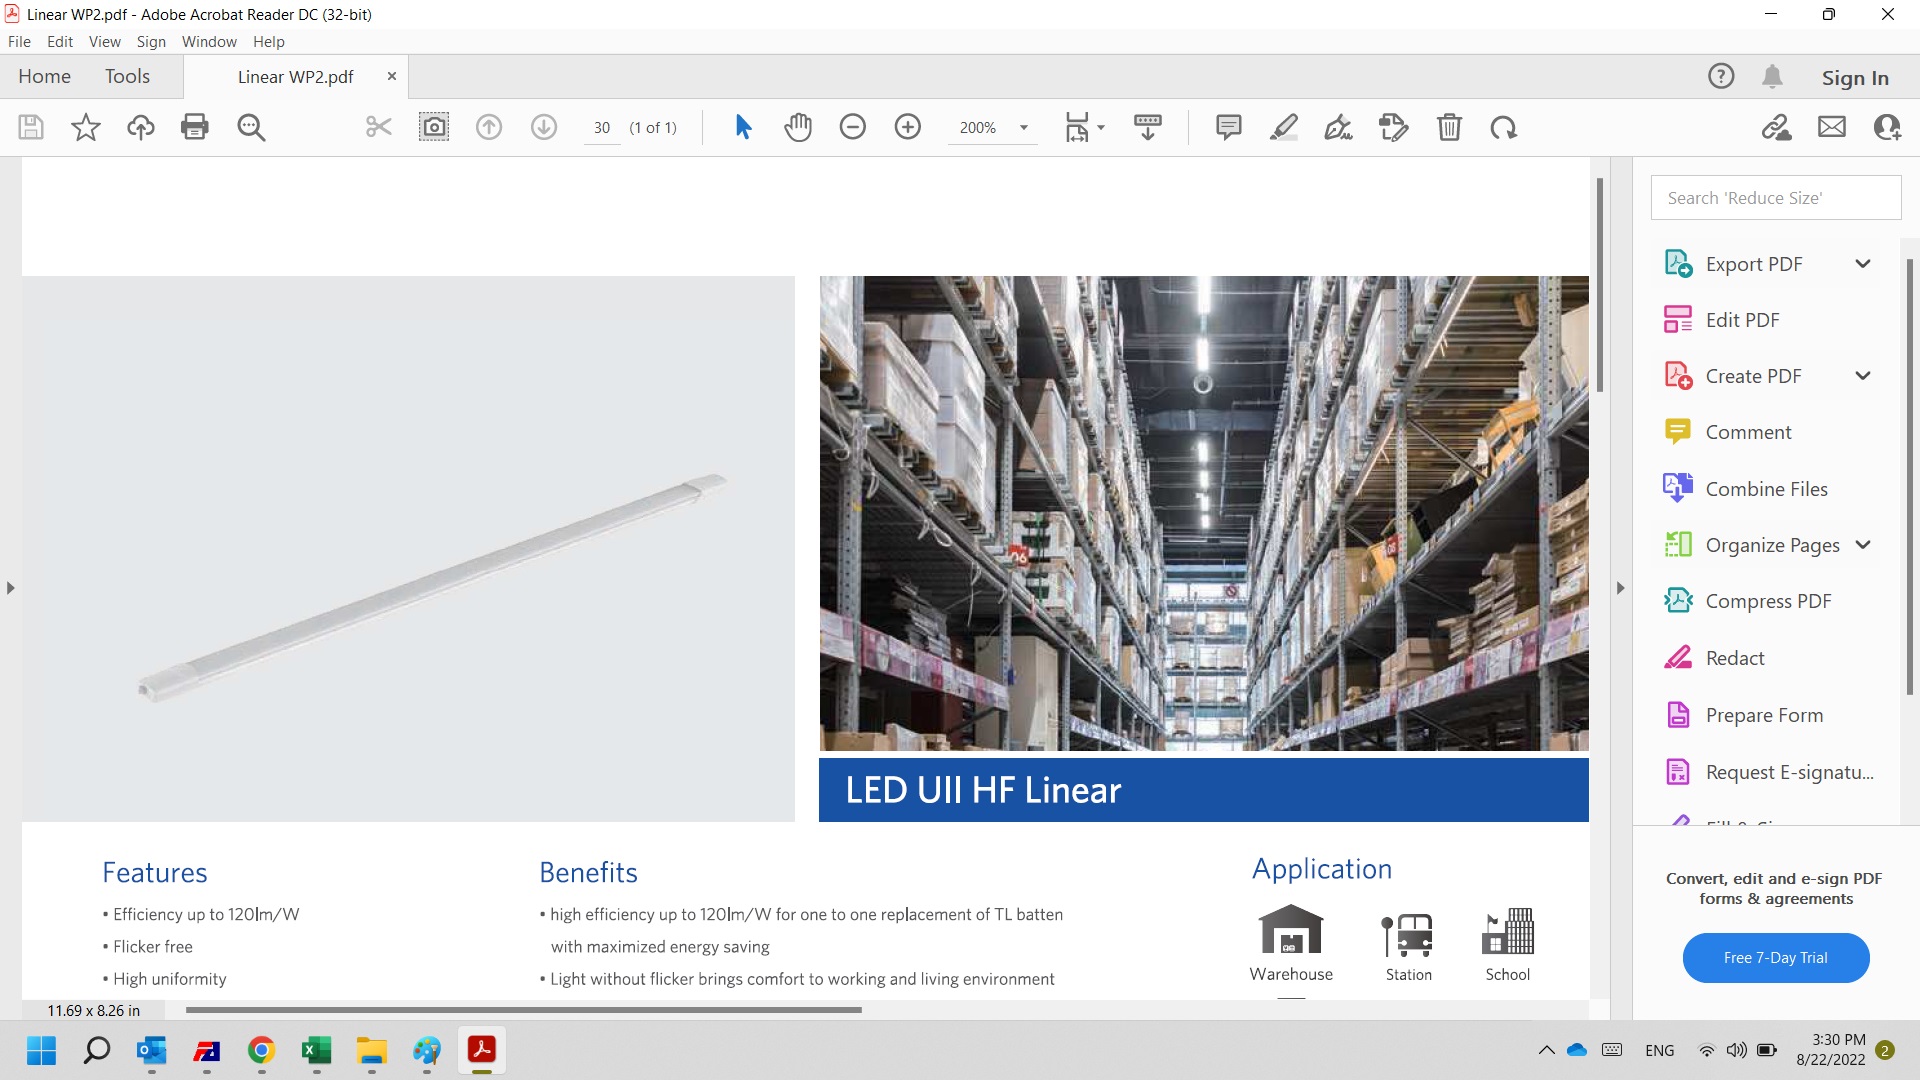This screenshot has width=1920, height=1080.
Task: Open the Sign menu
Action: click(151, 41)
